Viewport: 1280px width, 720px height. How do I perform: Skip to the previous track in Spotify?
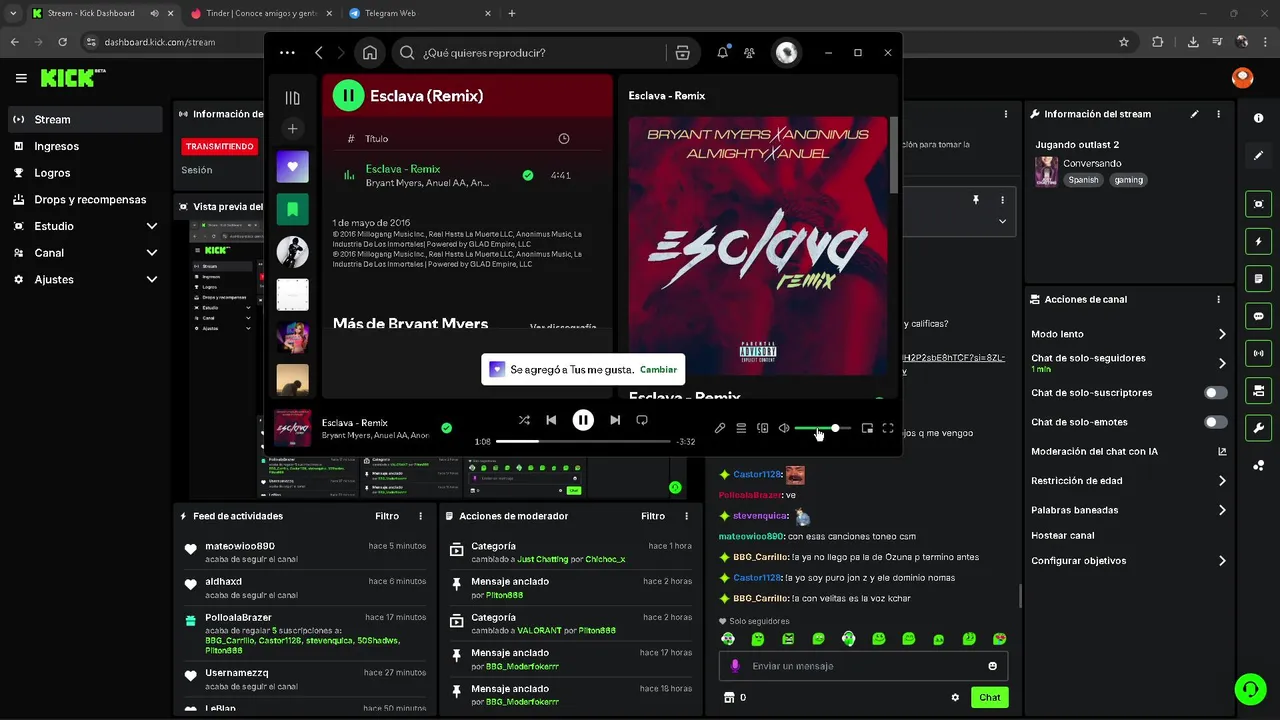click(x=551, y=420)
